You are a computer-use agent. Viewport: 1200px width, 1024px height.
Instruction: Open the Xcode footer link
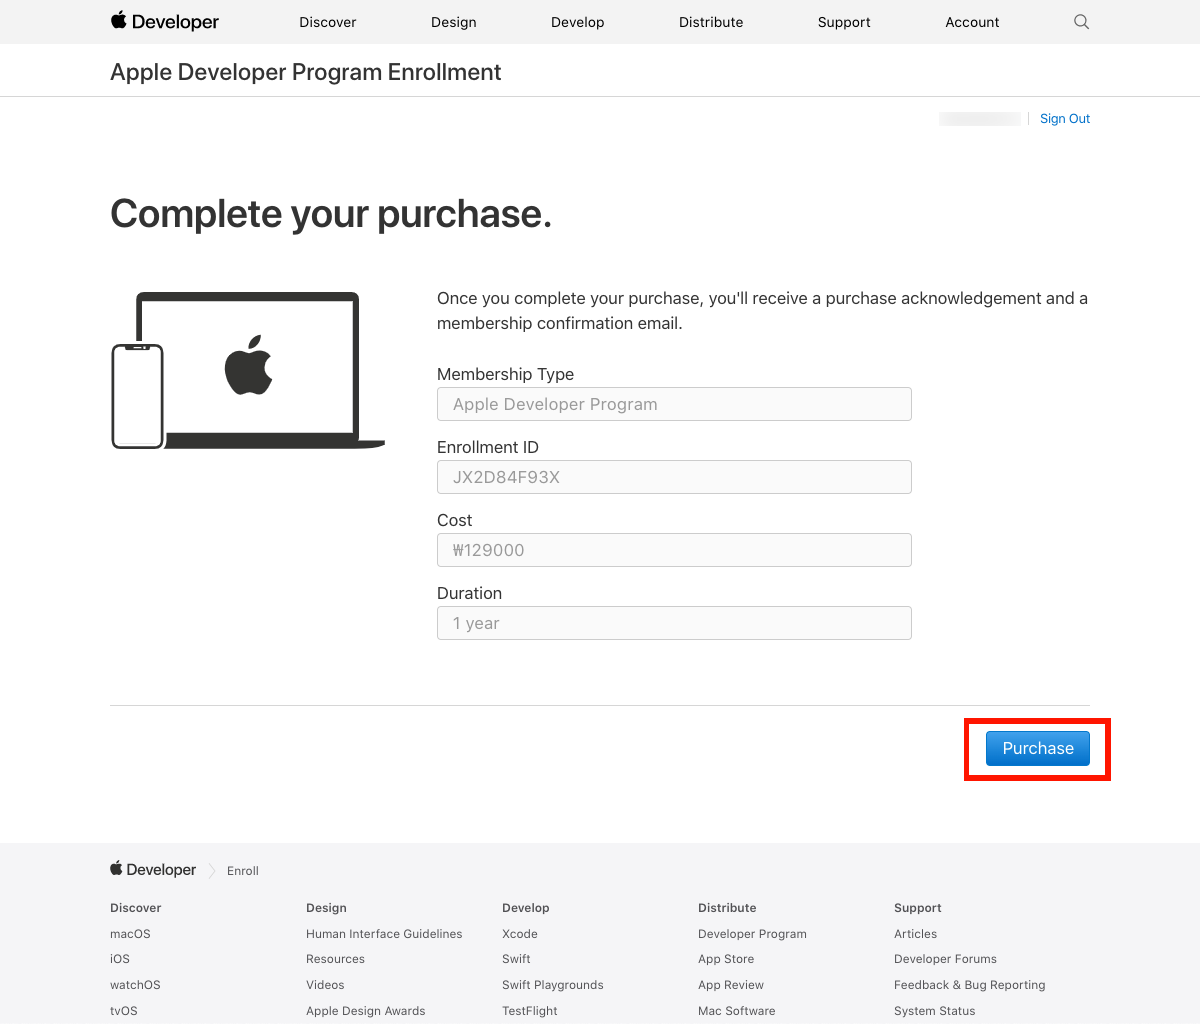(520, 934)
